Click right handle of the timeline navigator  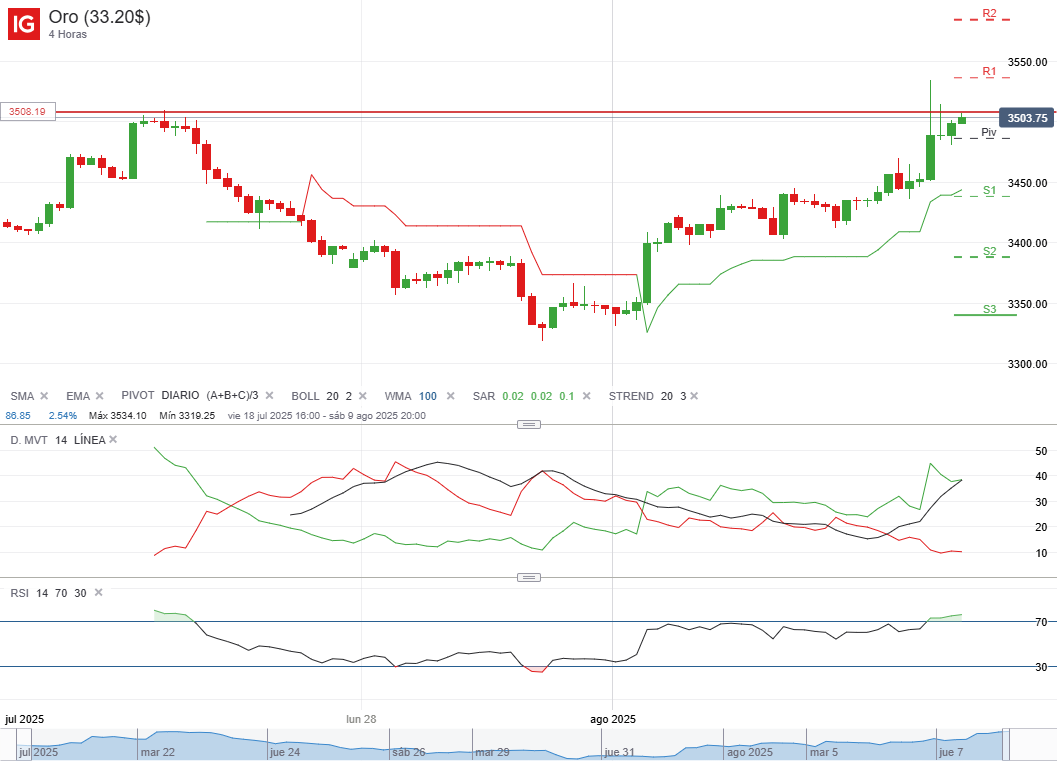[x=1007, y=745]
